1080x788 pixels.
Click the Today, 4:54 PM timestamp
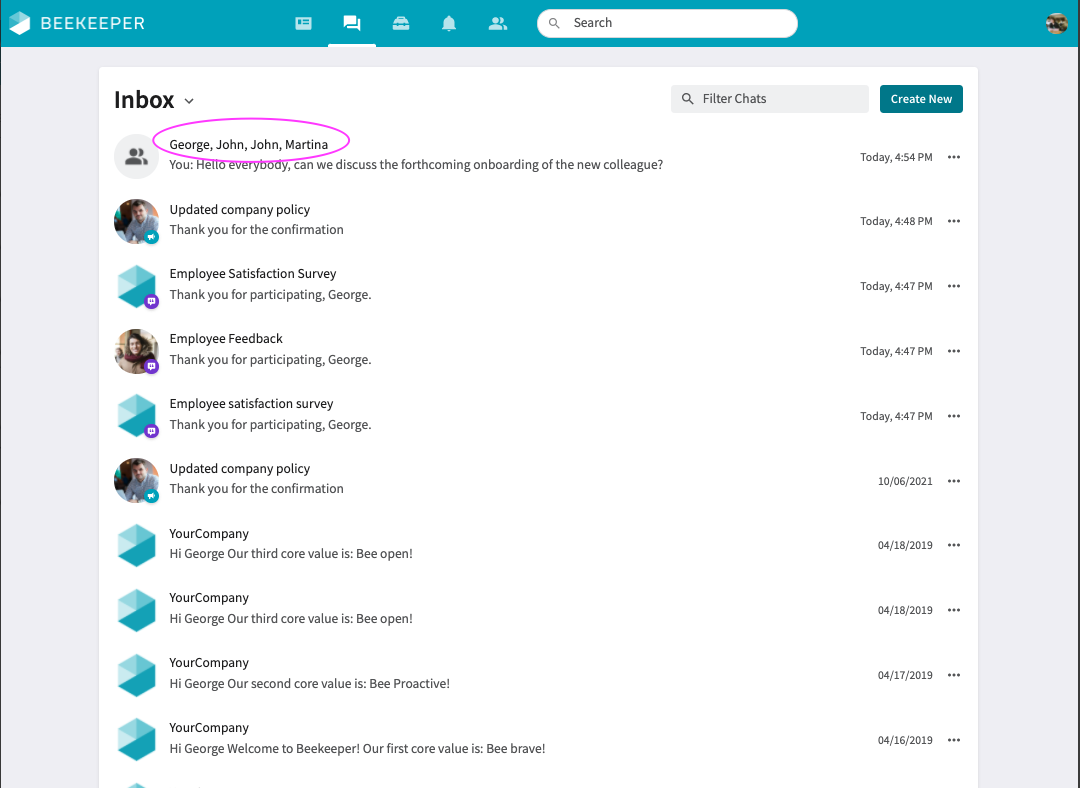tap(896, 157)
